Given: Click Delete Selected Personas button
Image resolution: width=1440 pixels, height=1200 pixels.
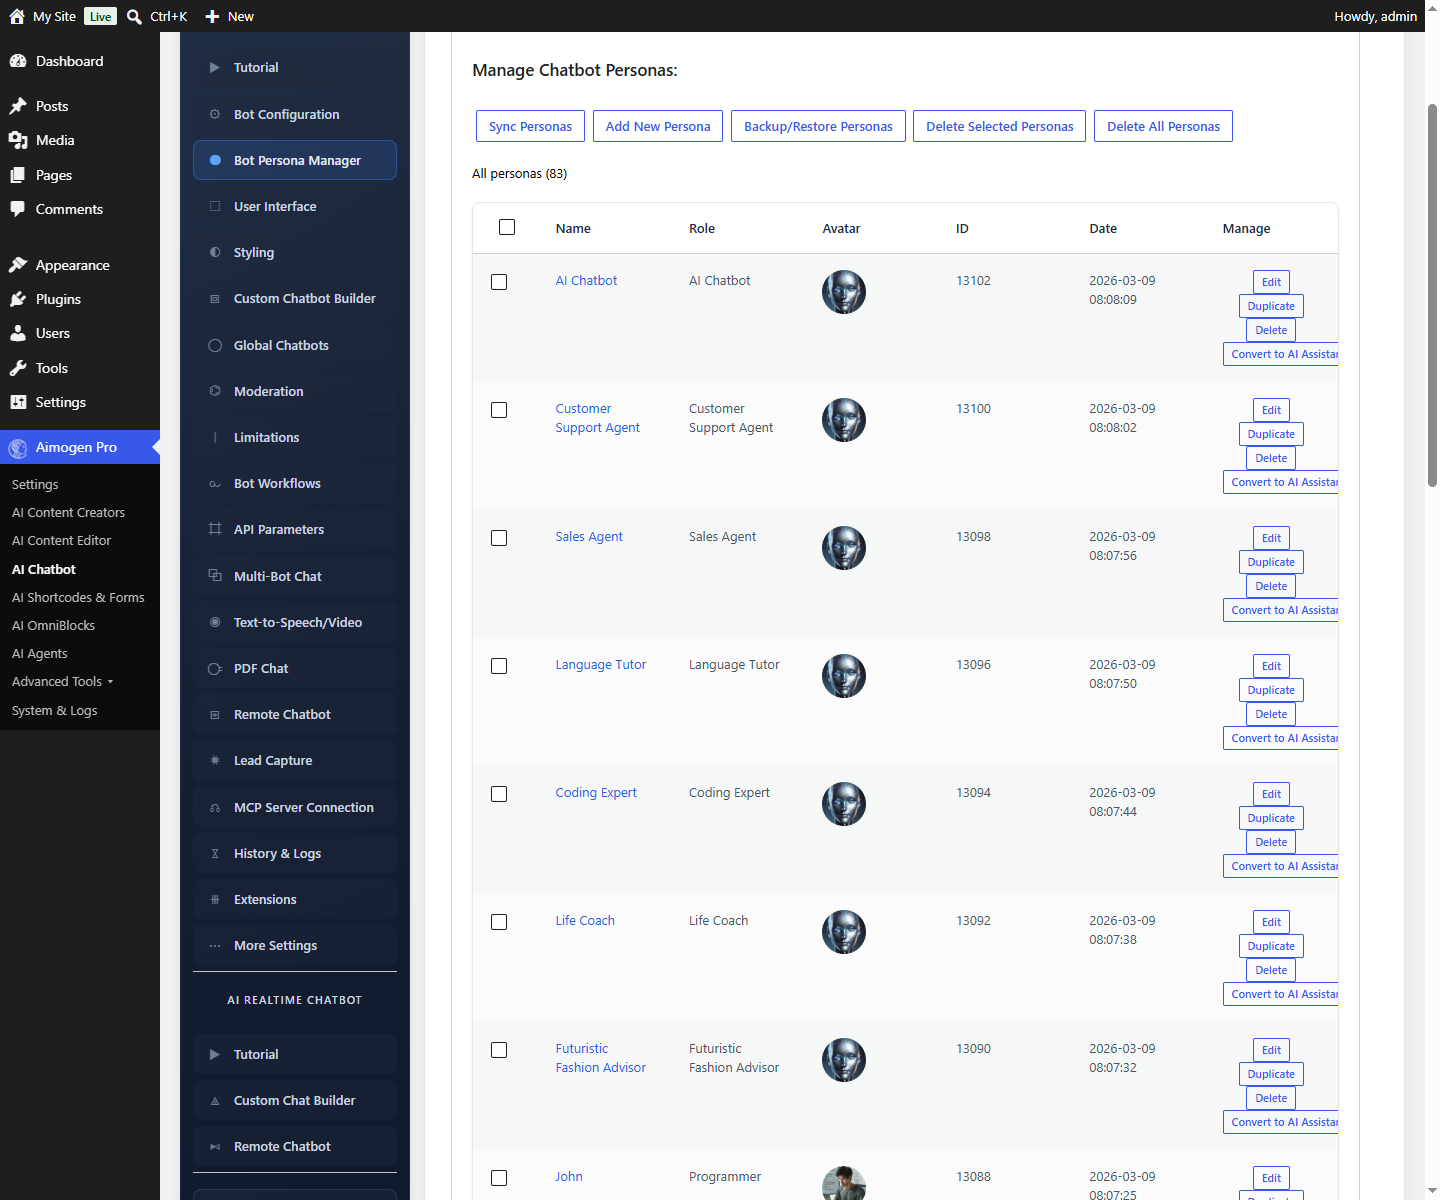Looking at the screenshot, I should 999,126.
